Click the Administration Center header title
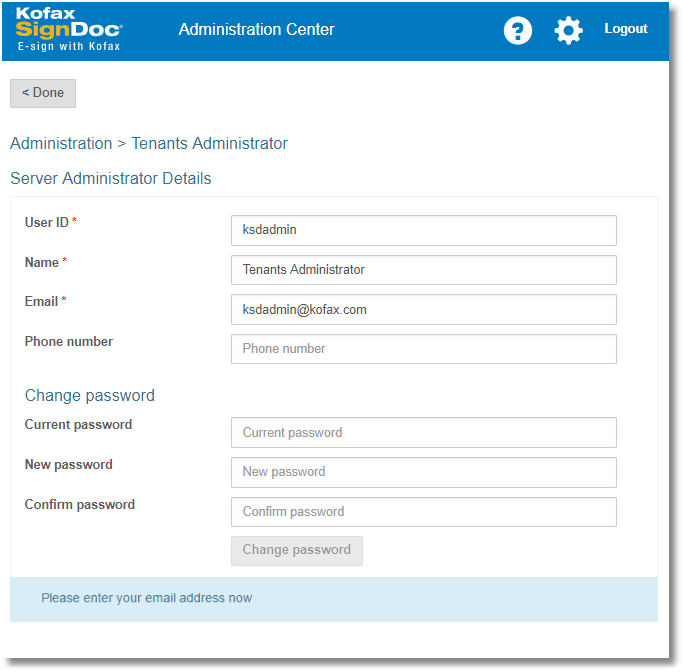 256,29
